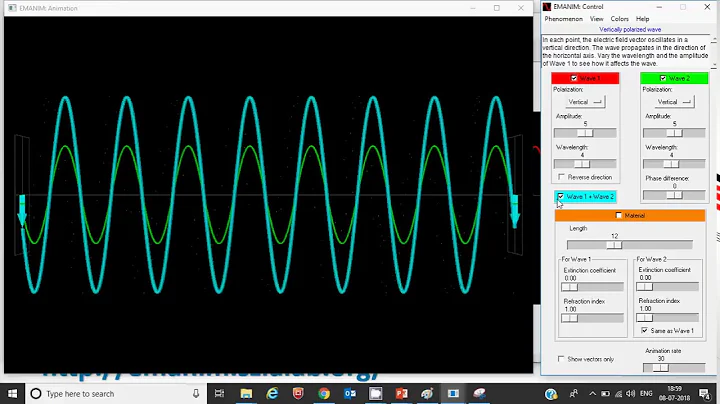Click the description text box

click(625, 51)
